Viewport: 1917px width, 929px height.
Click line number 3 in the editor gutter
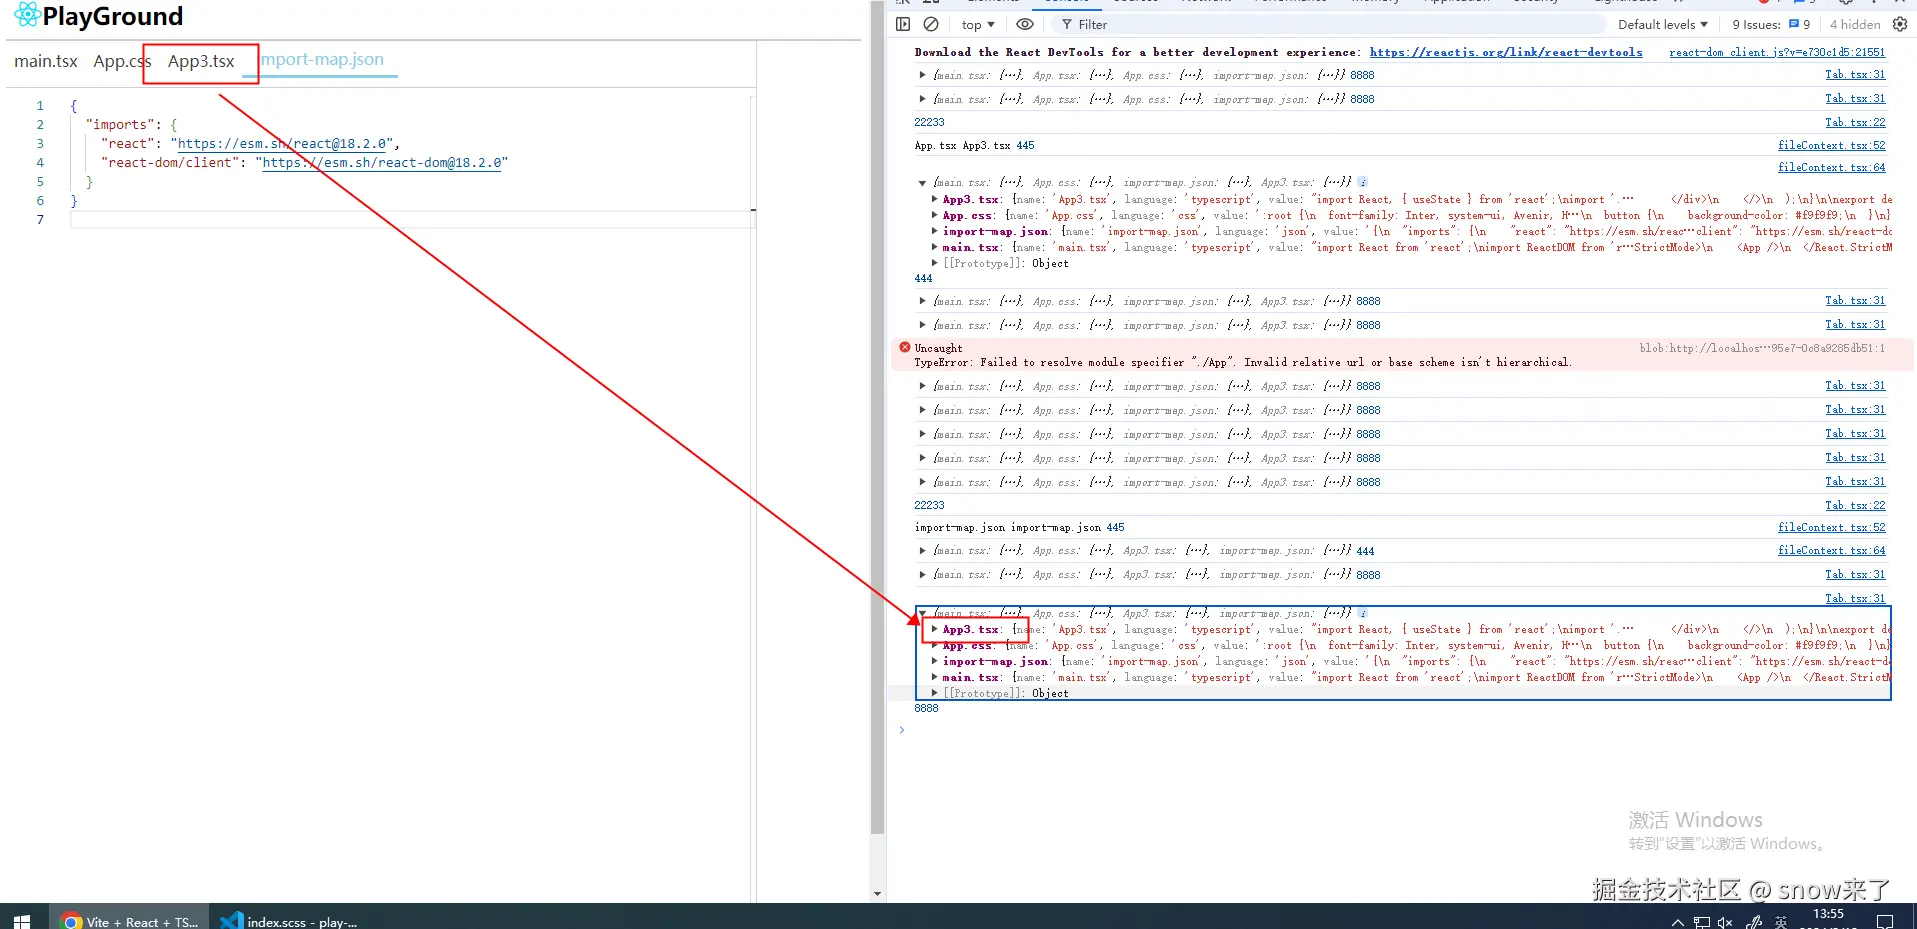40,144
